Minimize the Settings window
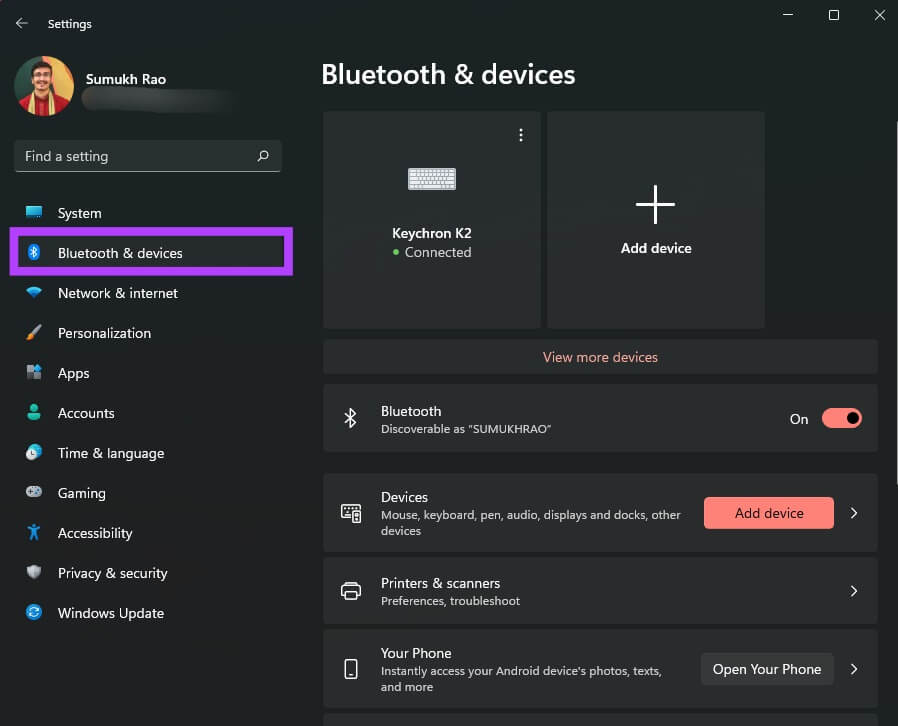The height and width of the screenshot is (726, 898). 788,15
